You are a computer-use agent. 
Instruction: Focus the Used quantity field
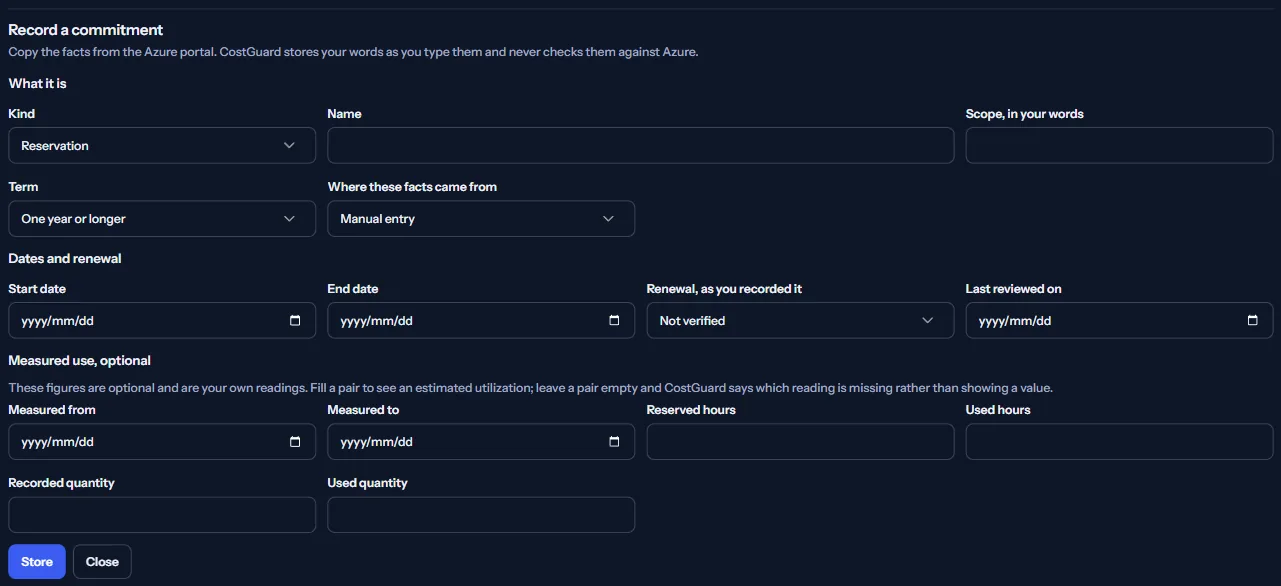[x=481, y=515]
